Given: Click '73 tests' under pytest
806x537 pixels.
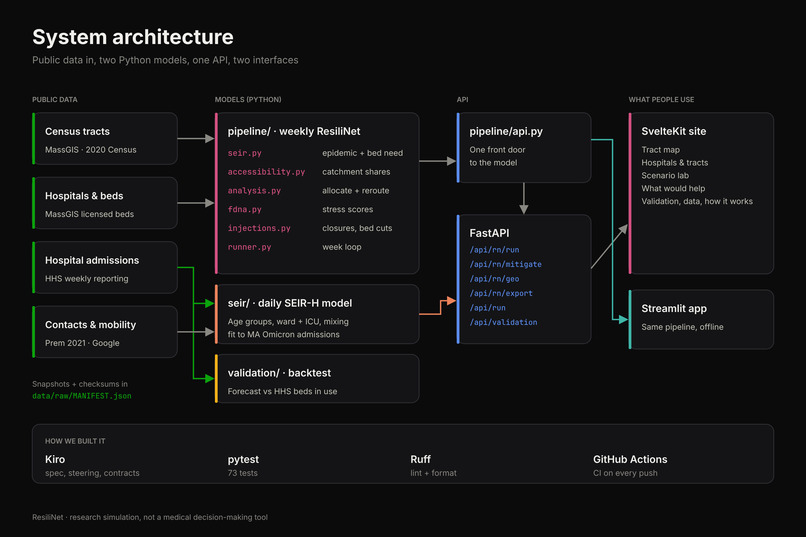Looking at the screenshot, I should 243,473.
